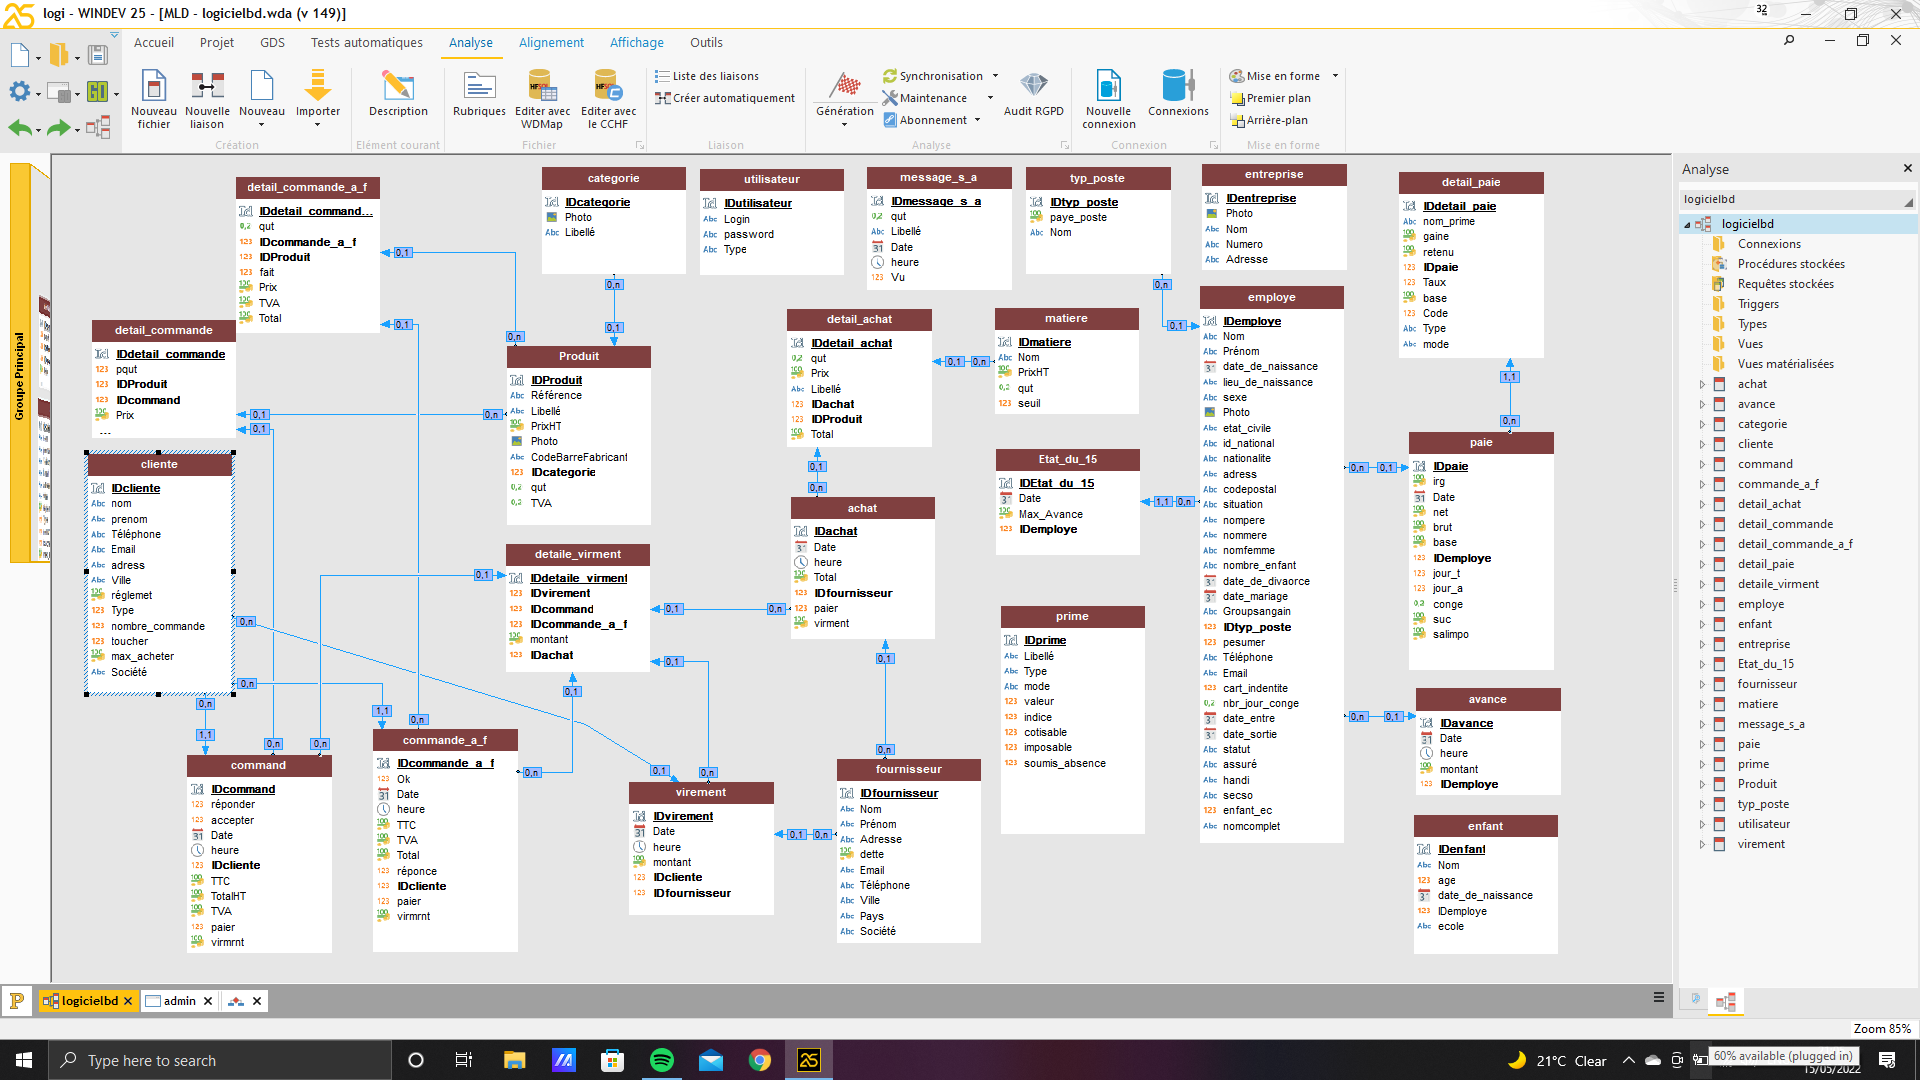
Task: Open Chrome from the taskbar
Action: point(760,1060)
